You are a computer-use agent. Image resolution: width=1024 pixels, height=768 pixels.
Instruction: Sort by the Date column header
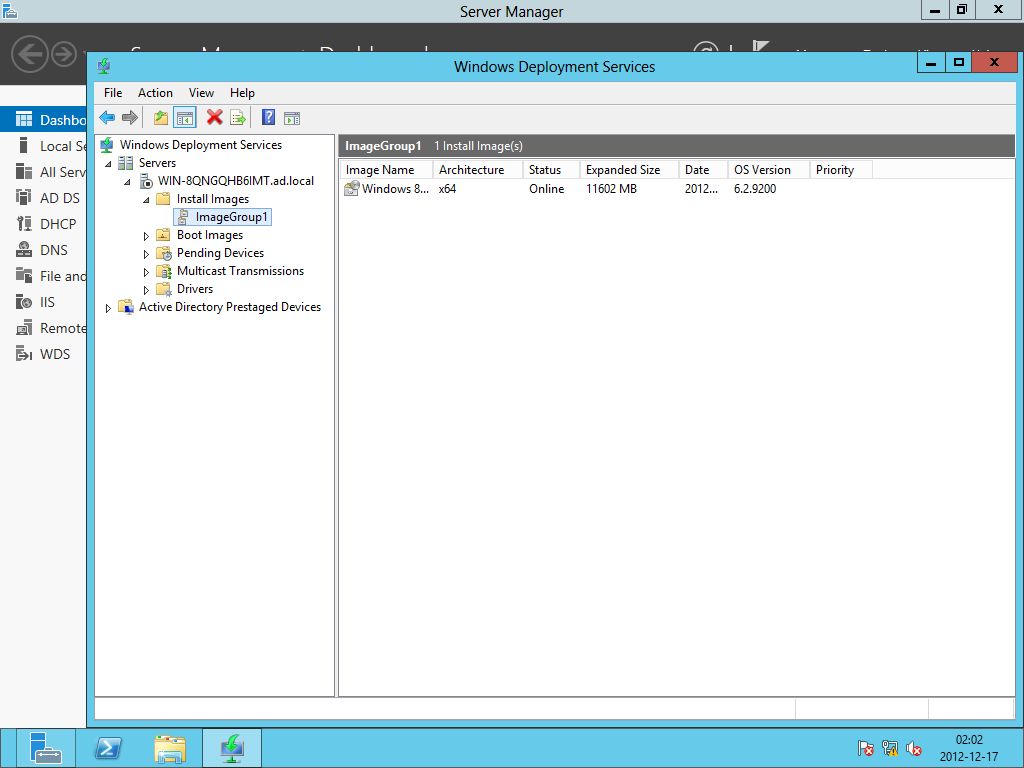point(703,170)
